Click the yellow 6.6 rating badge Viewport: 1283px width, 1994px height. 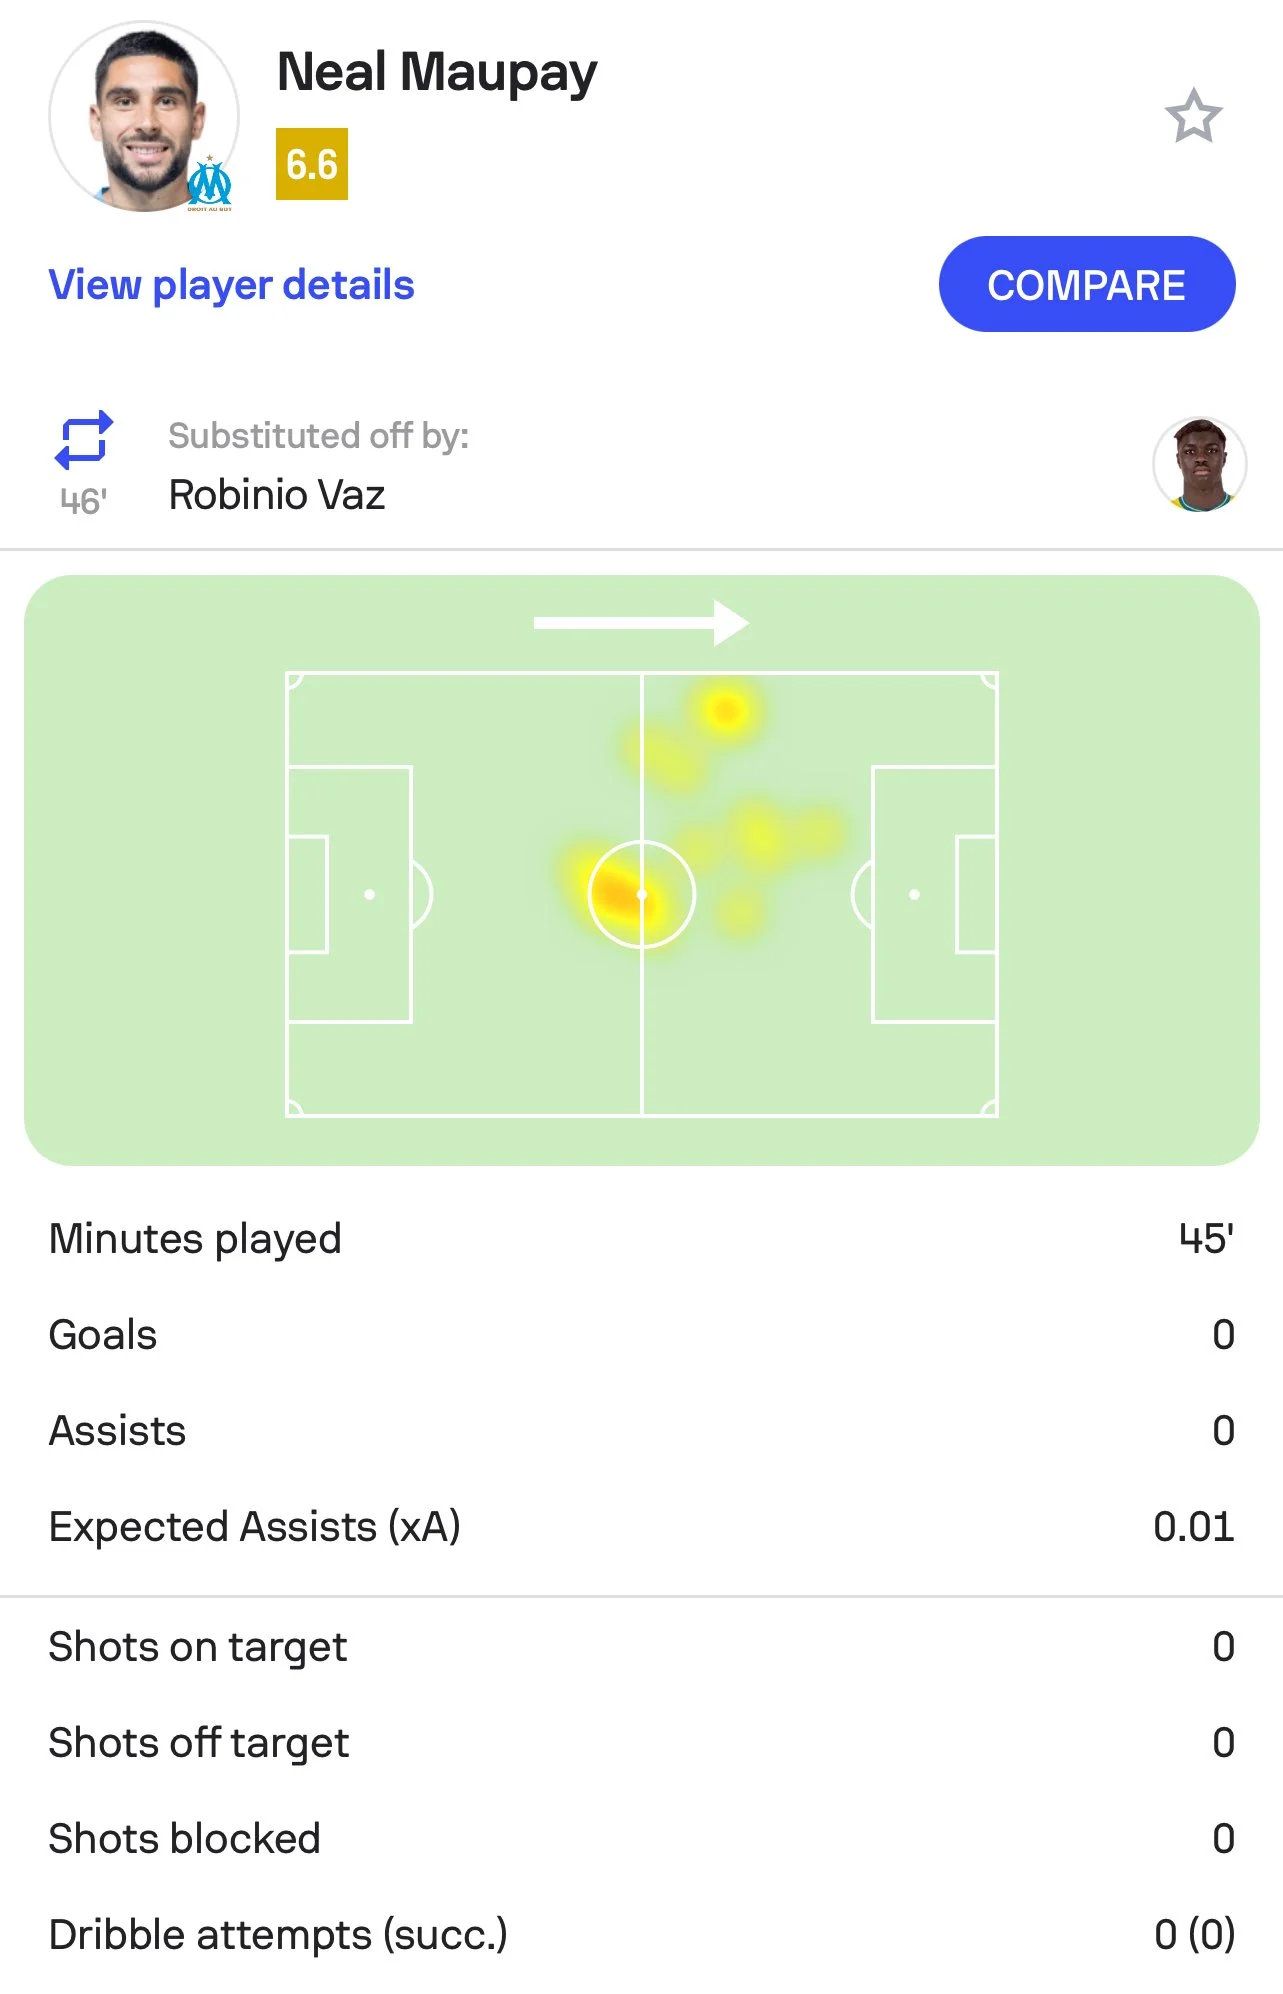312,164
